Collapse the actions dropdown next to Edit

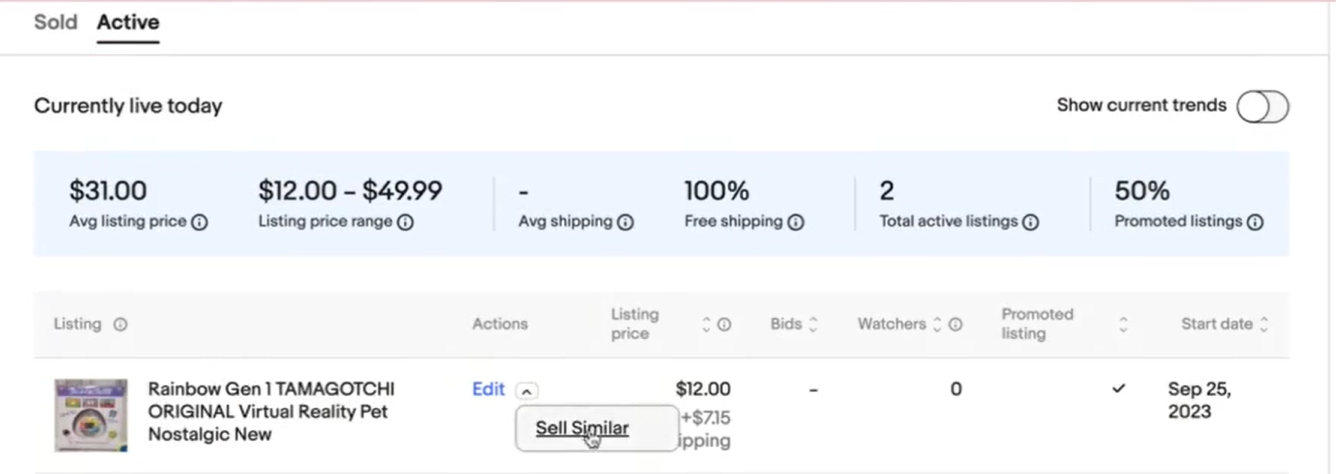pyautogui.click(x=528, y=391)
